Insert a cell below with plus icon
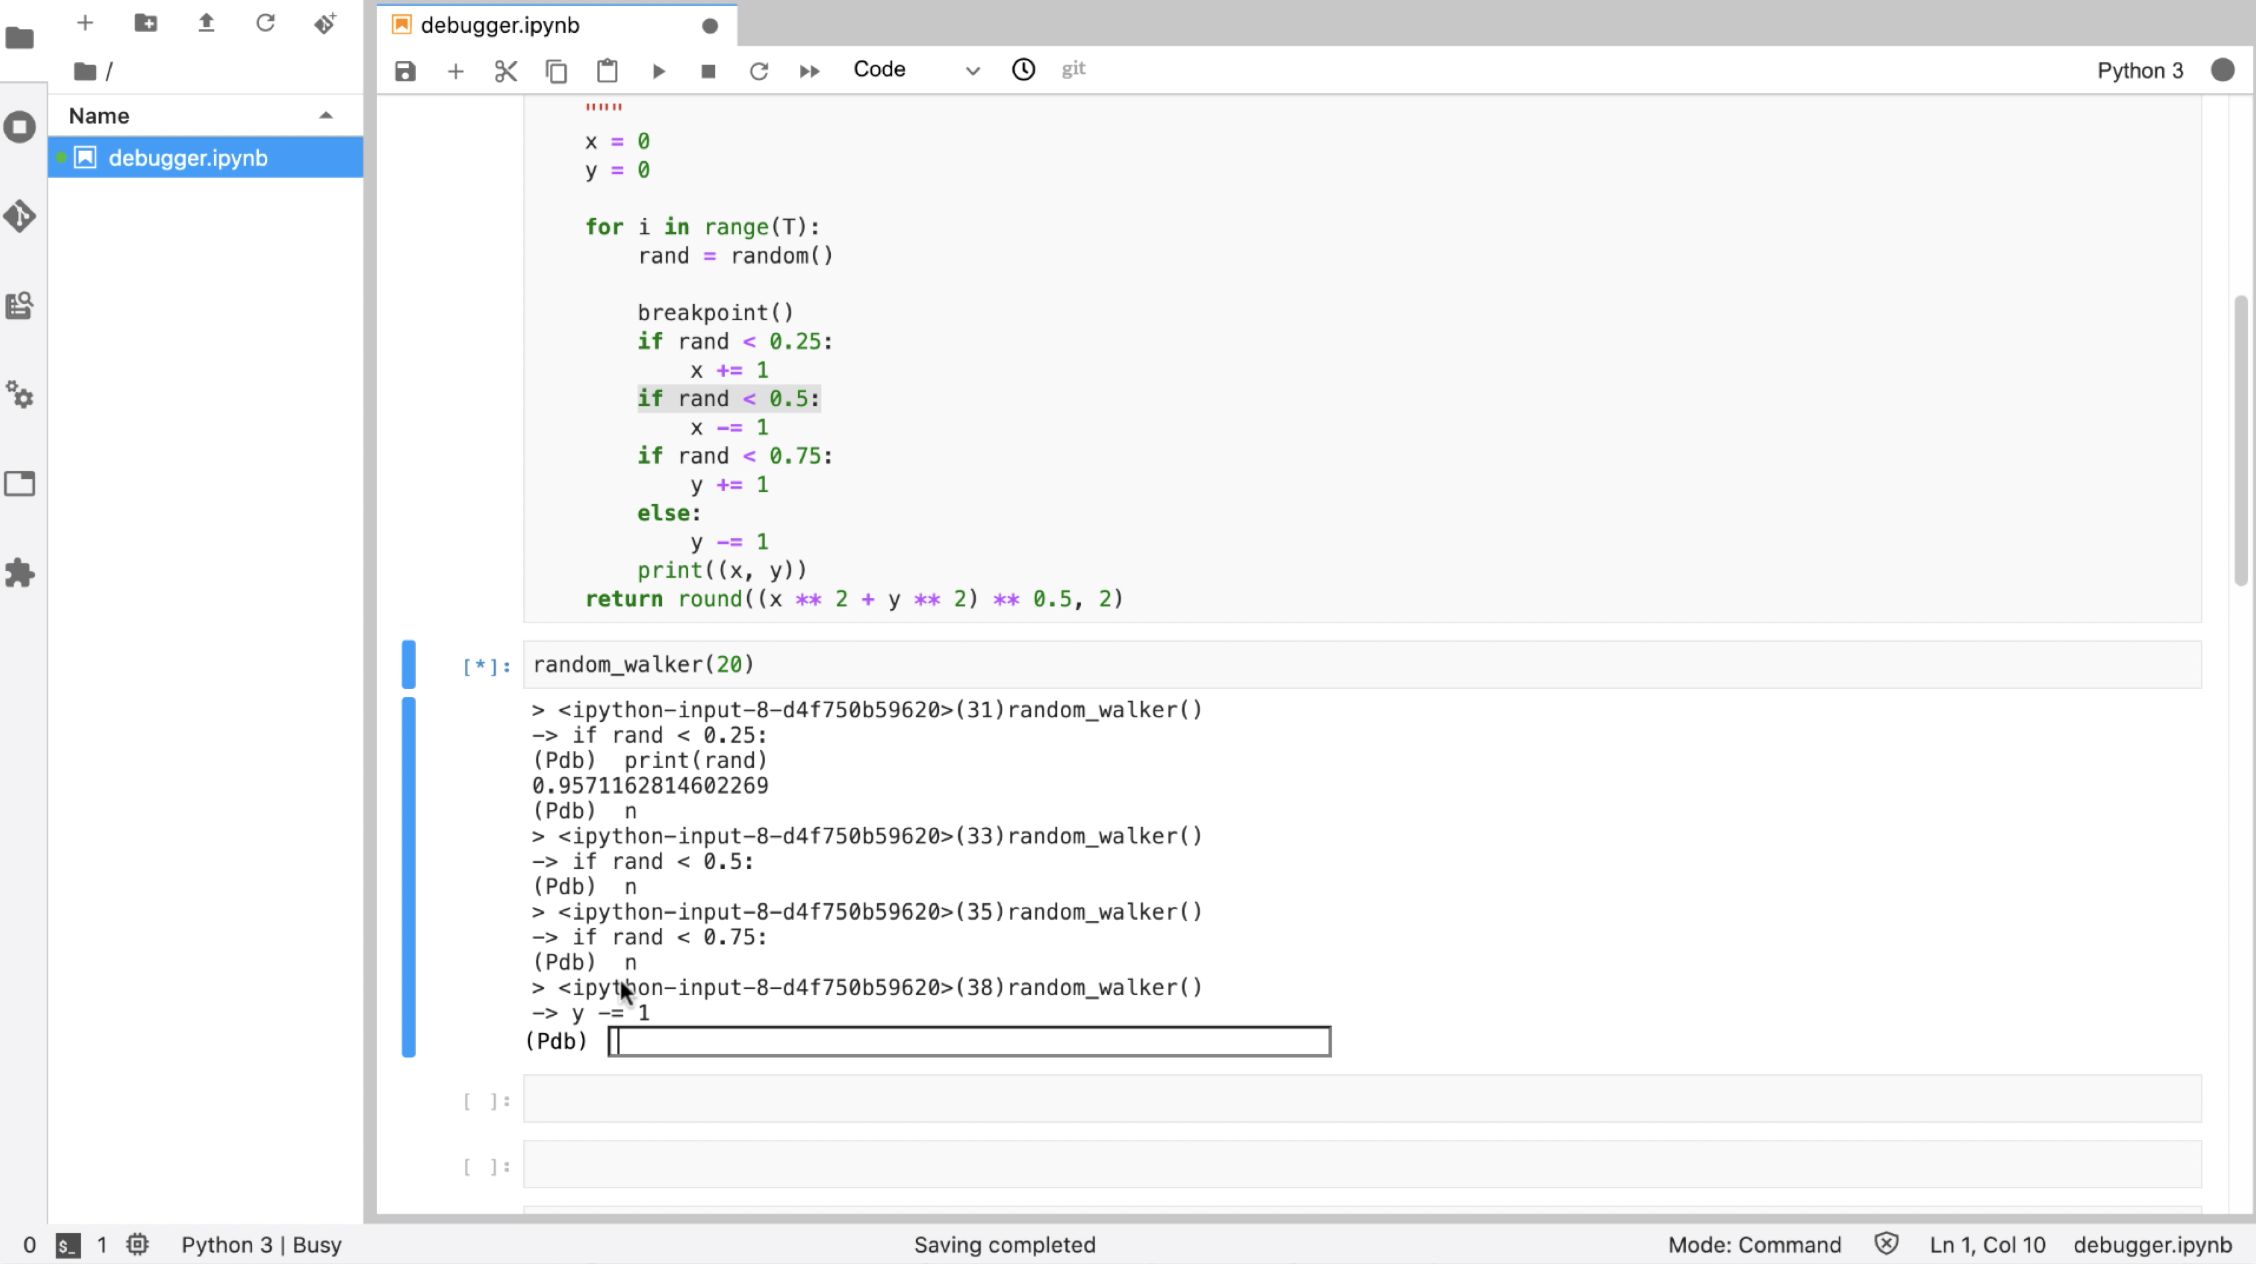Viewport: 2256px width, 1264px height. coord(455,71)
